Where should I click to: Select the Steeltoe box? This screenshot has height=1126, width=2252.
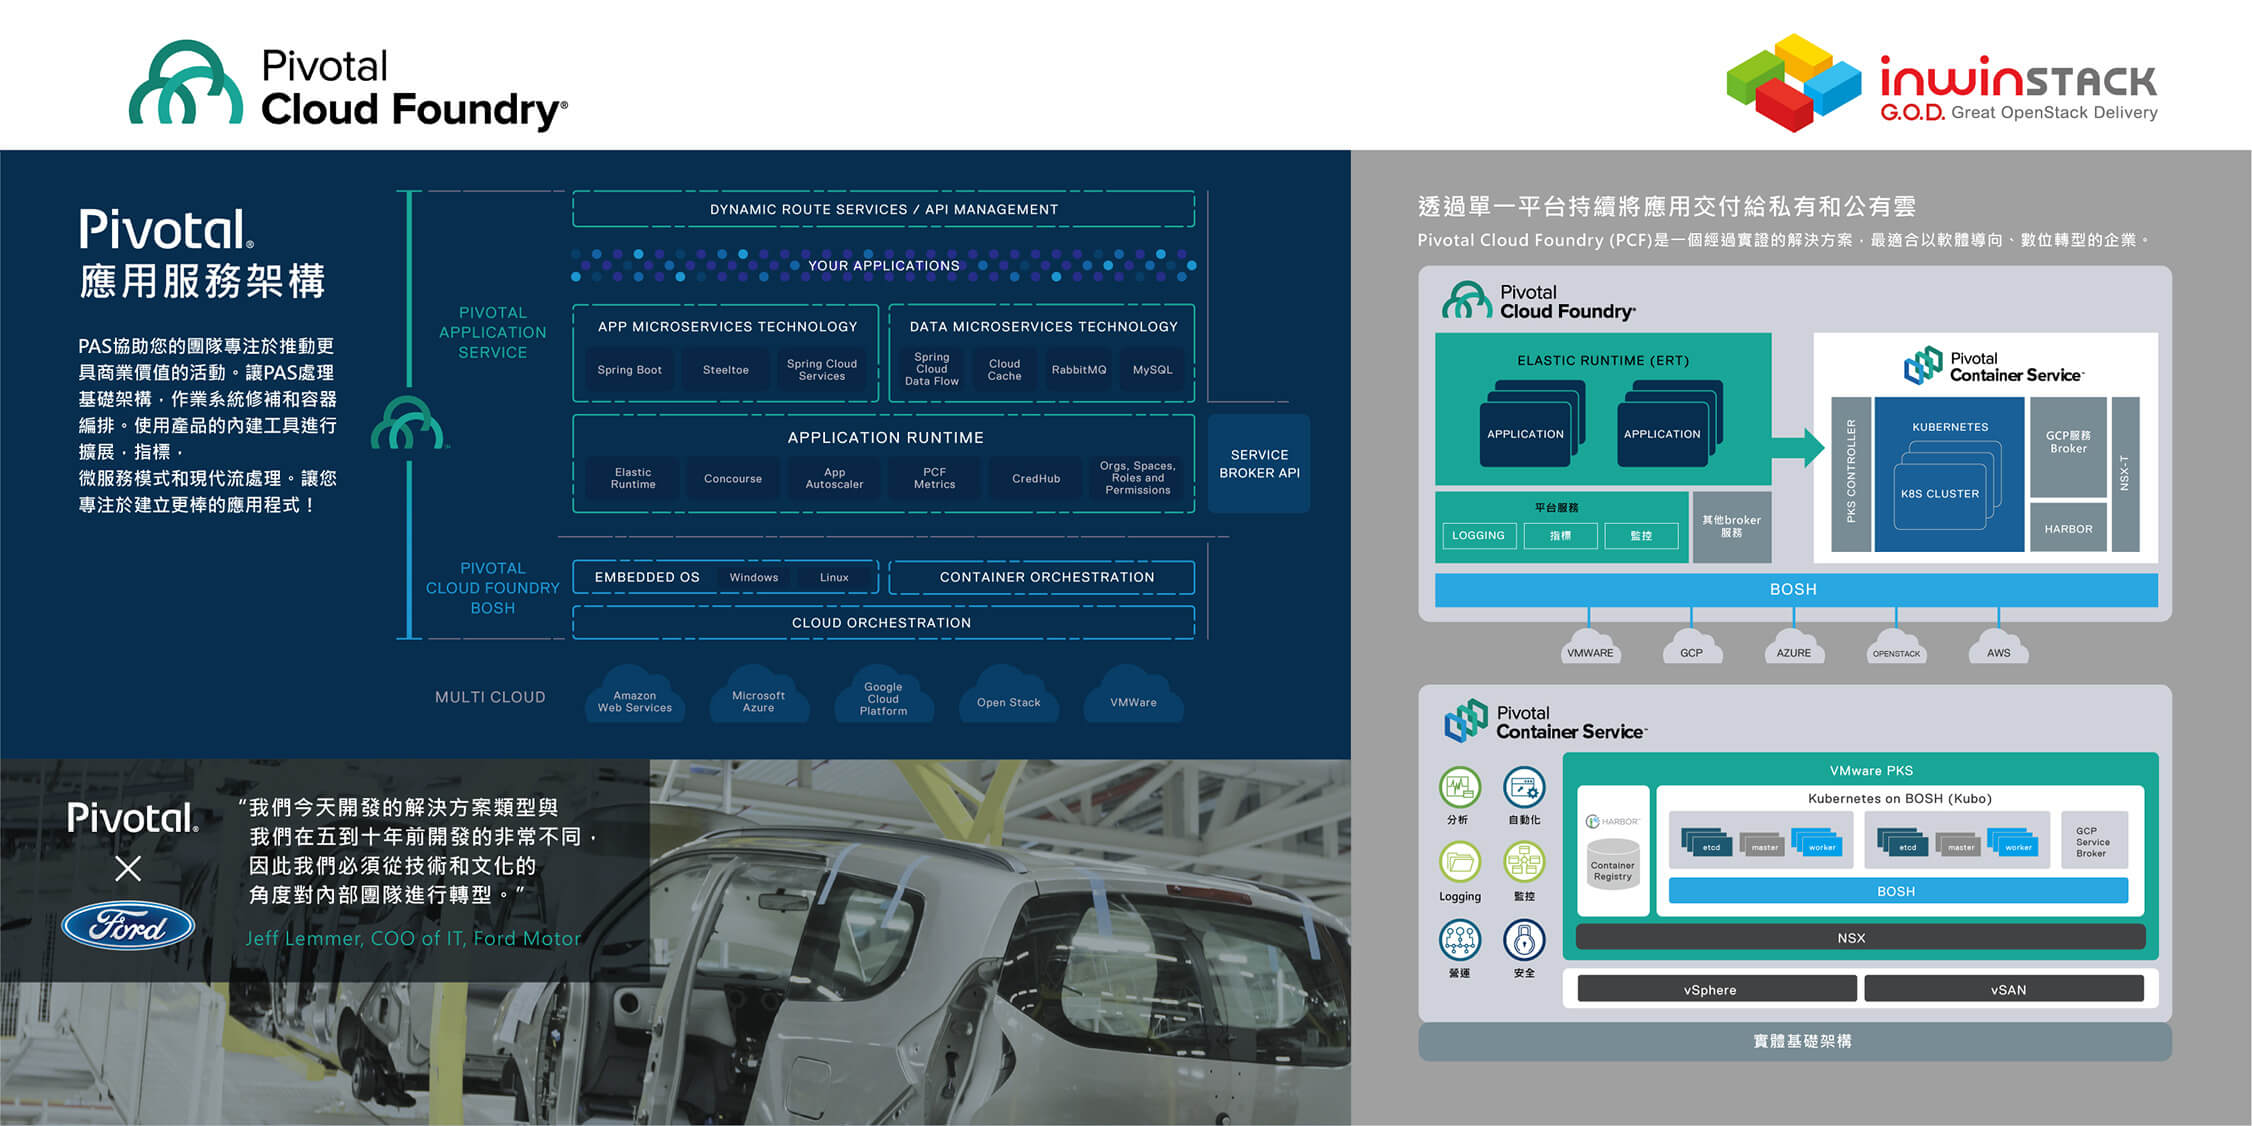point(725,370)
